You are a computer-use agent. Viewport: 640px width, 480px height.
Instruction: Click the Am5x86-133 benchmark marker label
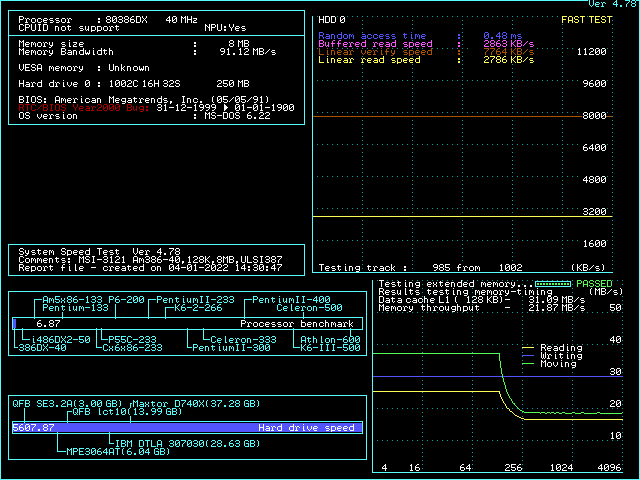point(72,300)
